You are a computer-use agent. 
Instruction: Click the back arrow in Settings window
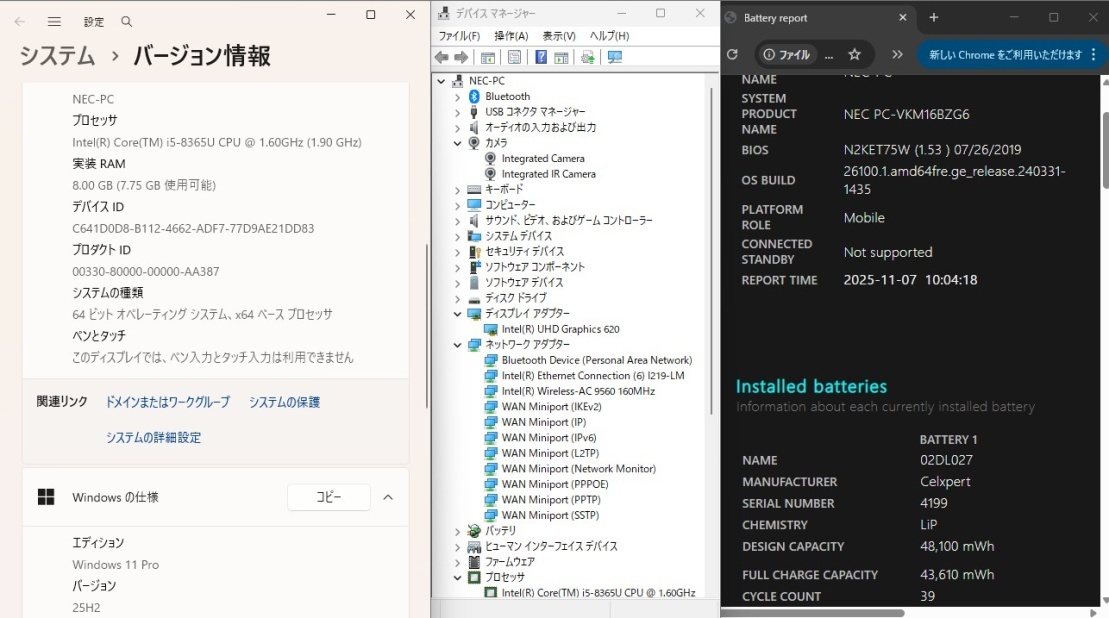[x=21, y=21]
